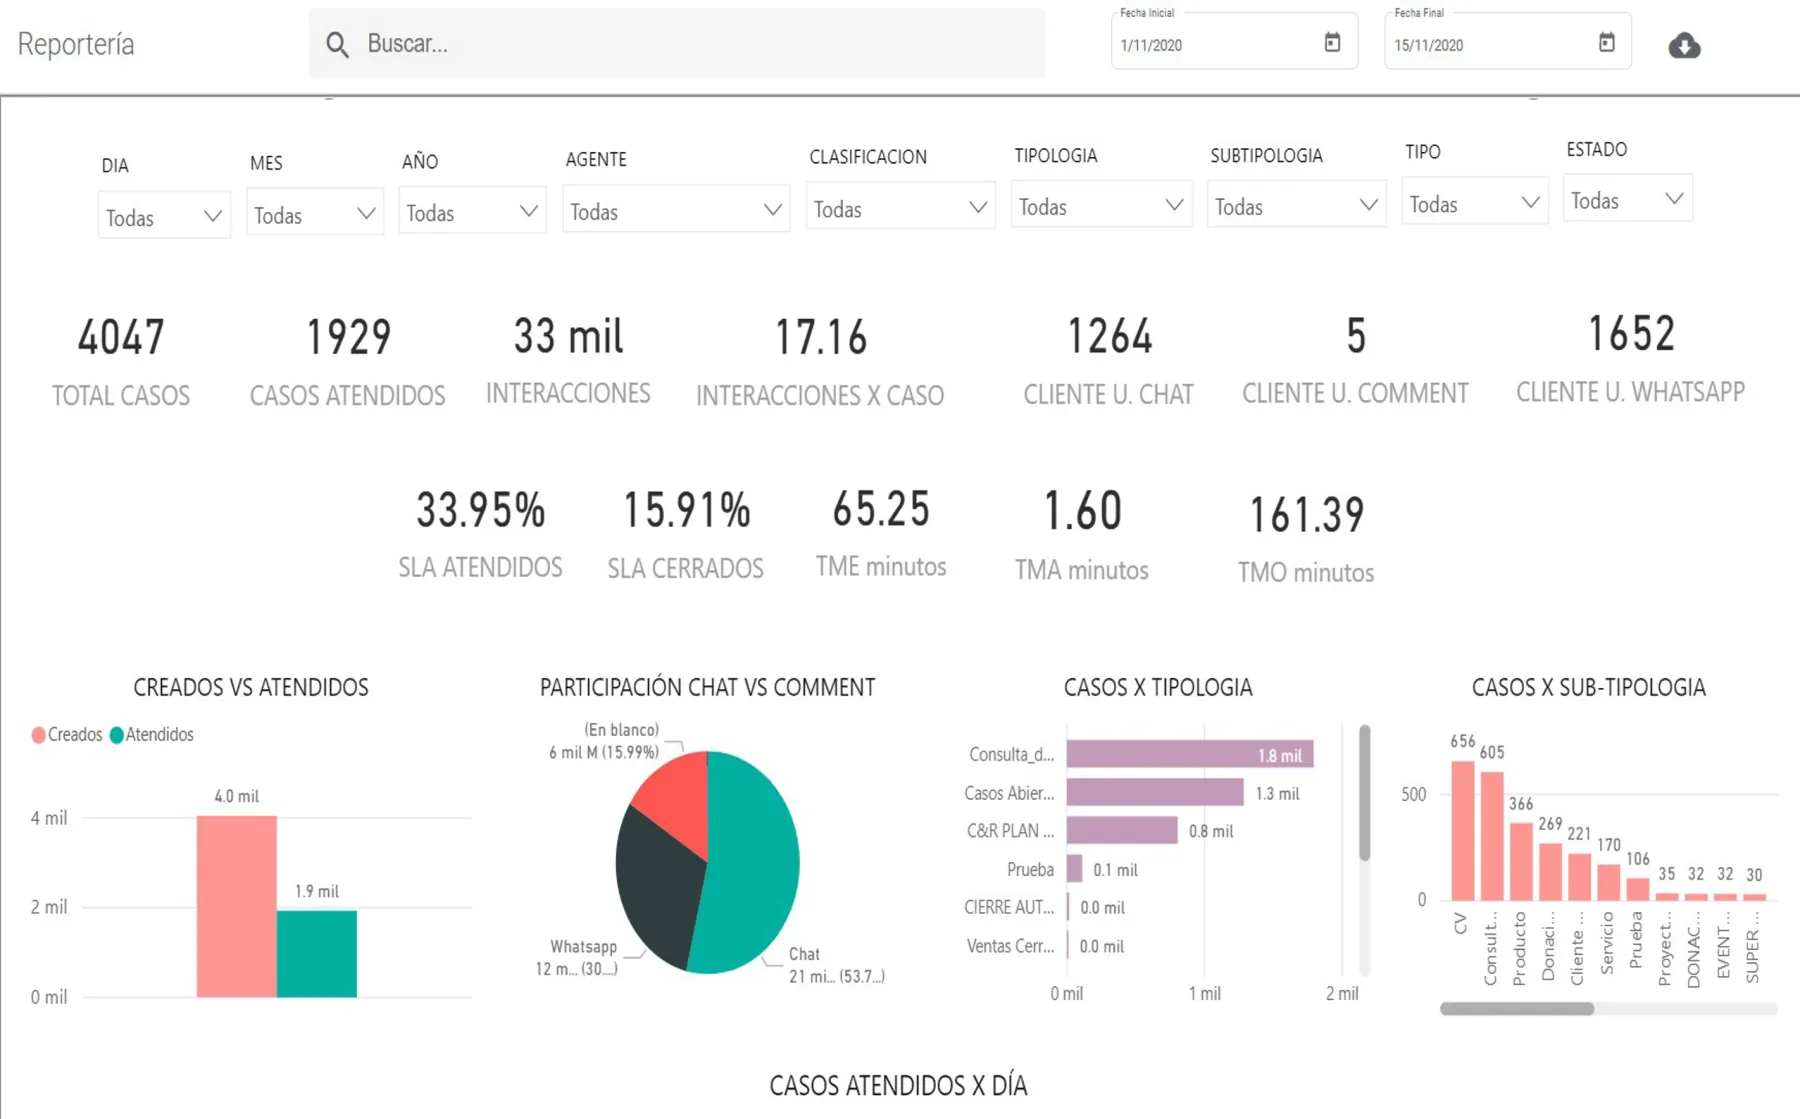Expand the ESTADO filter dropdown
The image size is (1800, 1119).
point(1627,199)
